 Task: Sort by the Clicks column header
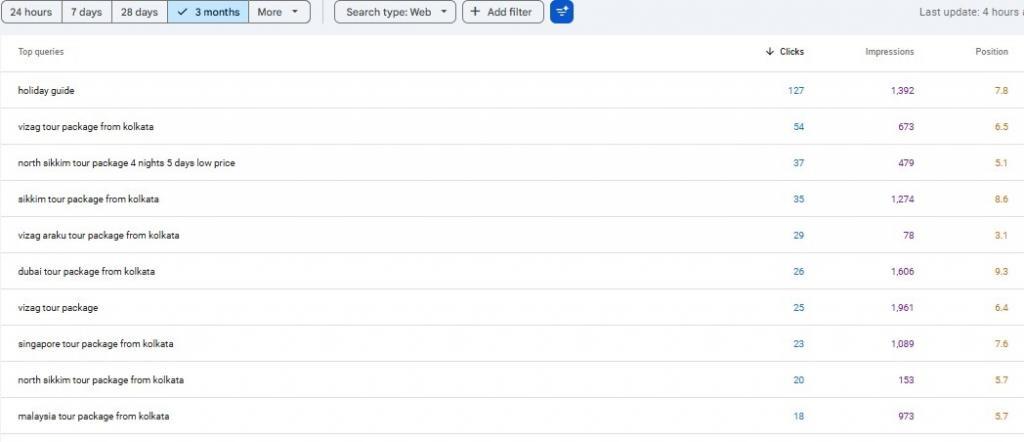click(x=792, y=52)
